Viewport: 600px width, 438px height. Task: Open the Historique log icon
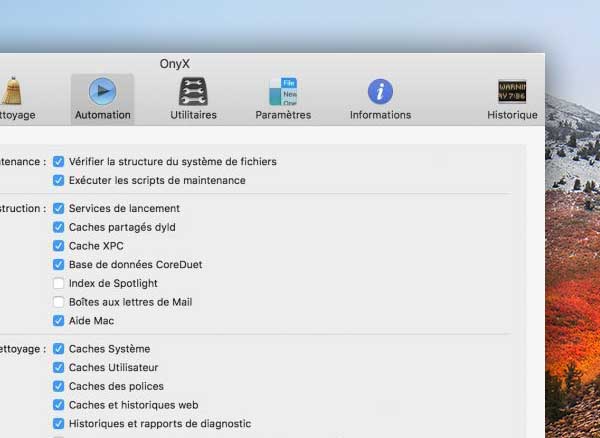512,91
